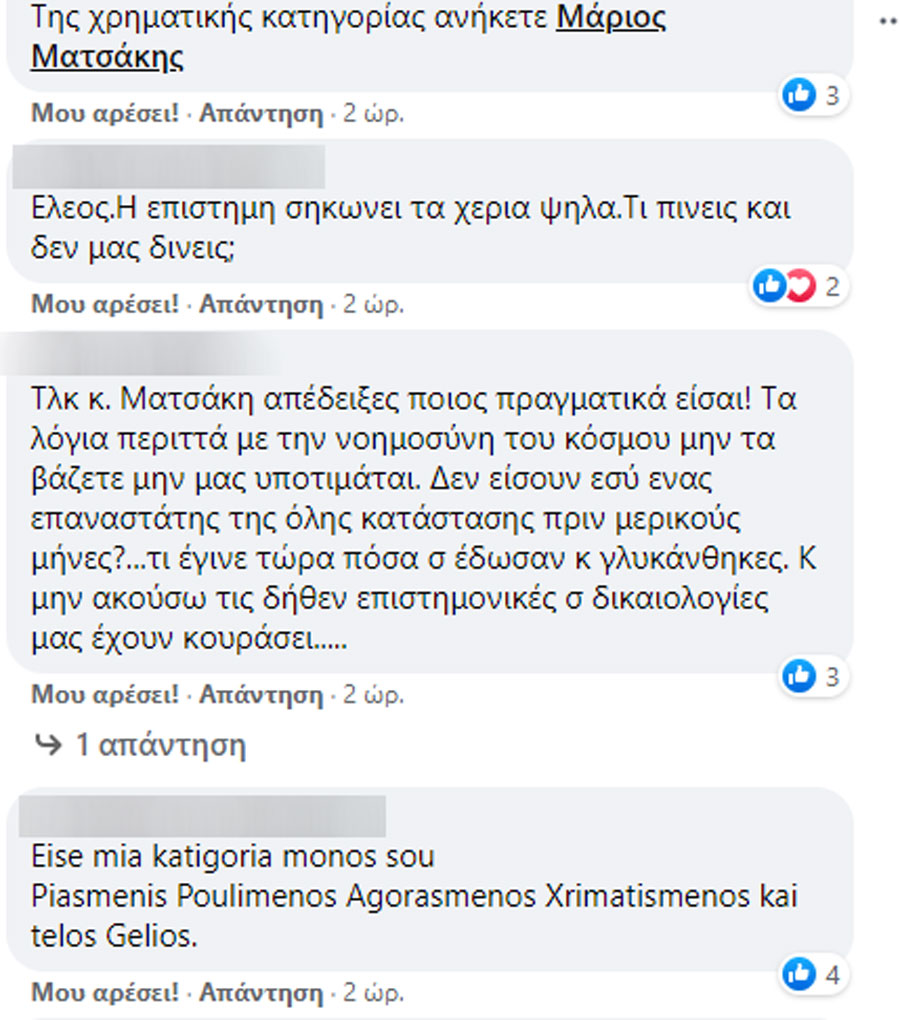The width and height of the screenshot is (900, 1020).
Task: Like the 'Eise mia katigoria monos sou' comment
Action: 105,993
